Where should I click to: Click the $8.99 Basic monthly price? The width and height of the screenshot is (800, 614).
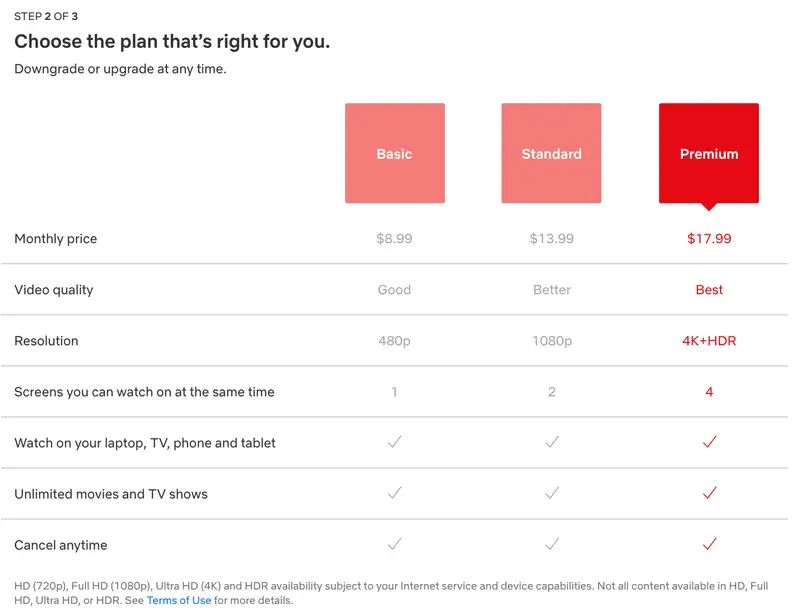point(395,238)
